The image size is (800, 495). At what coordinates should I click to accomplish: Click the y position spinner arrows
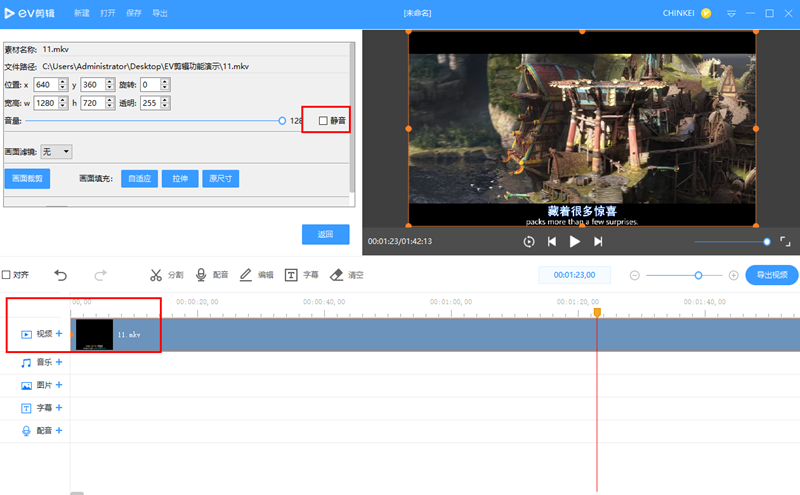pyautogui.click(x=110, y=85)
